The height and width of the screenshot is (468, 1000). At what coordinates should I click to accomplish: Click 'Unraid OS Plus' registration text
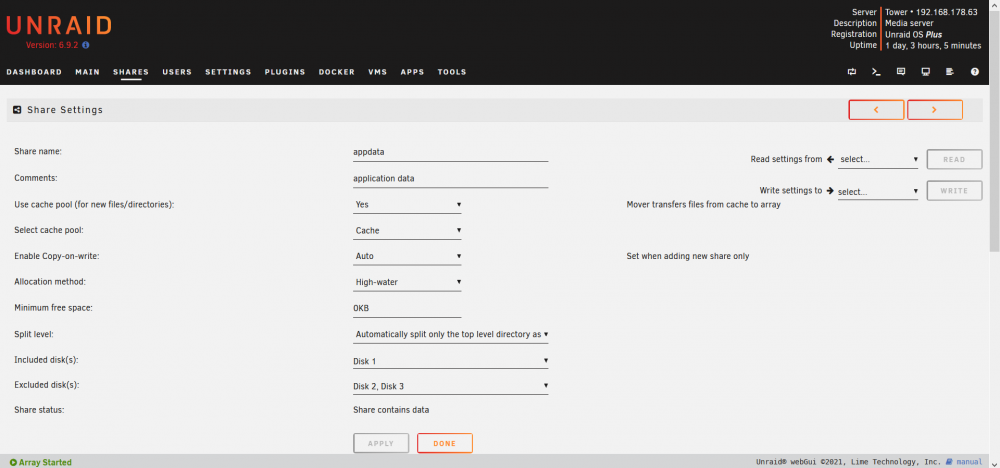point(913,34)
